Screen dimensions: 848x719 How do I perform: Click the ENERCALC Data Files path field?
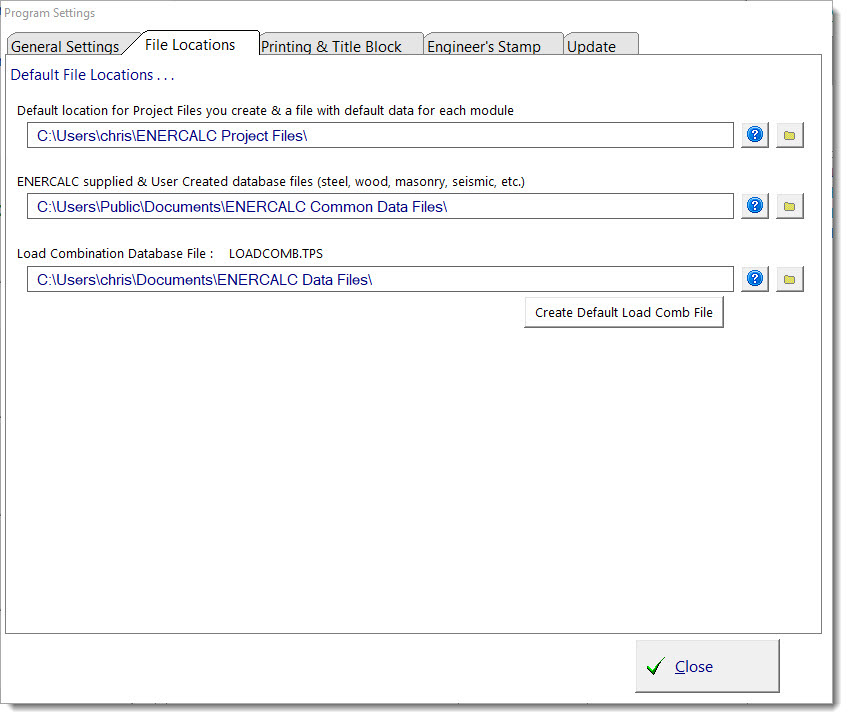coord(380,280)
